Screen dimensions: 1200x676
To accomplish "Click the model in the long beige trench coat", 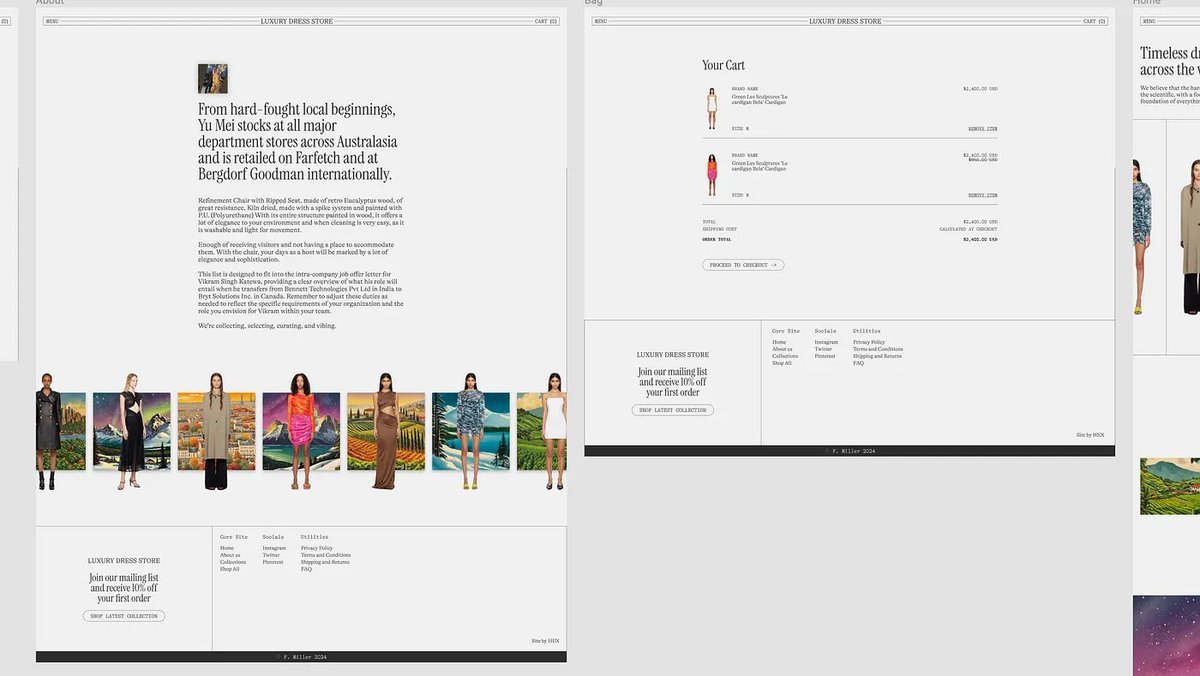I will (x=216, y=431).
